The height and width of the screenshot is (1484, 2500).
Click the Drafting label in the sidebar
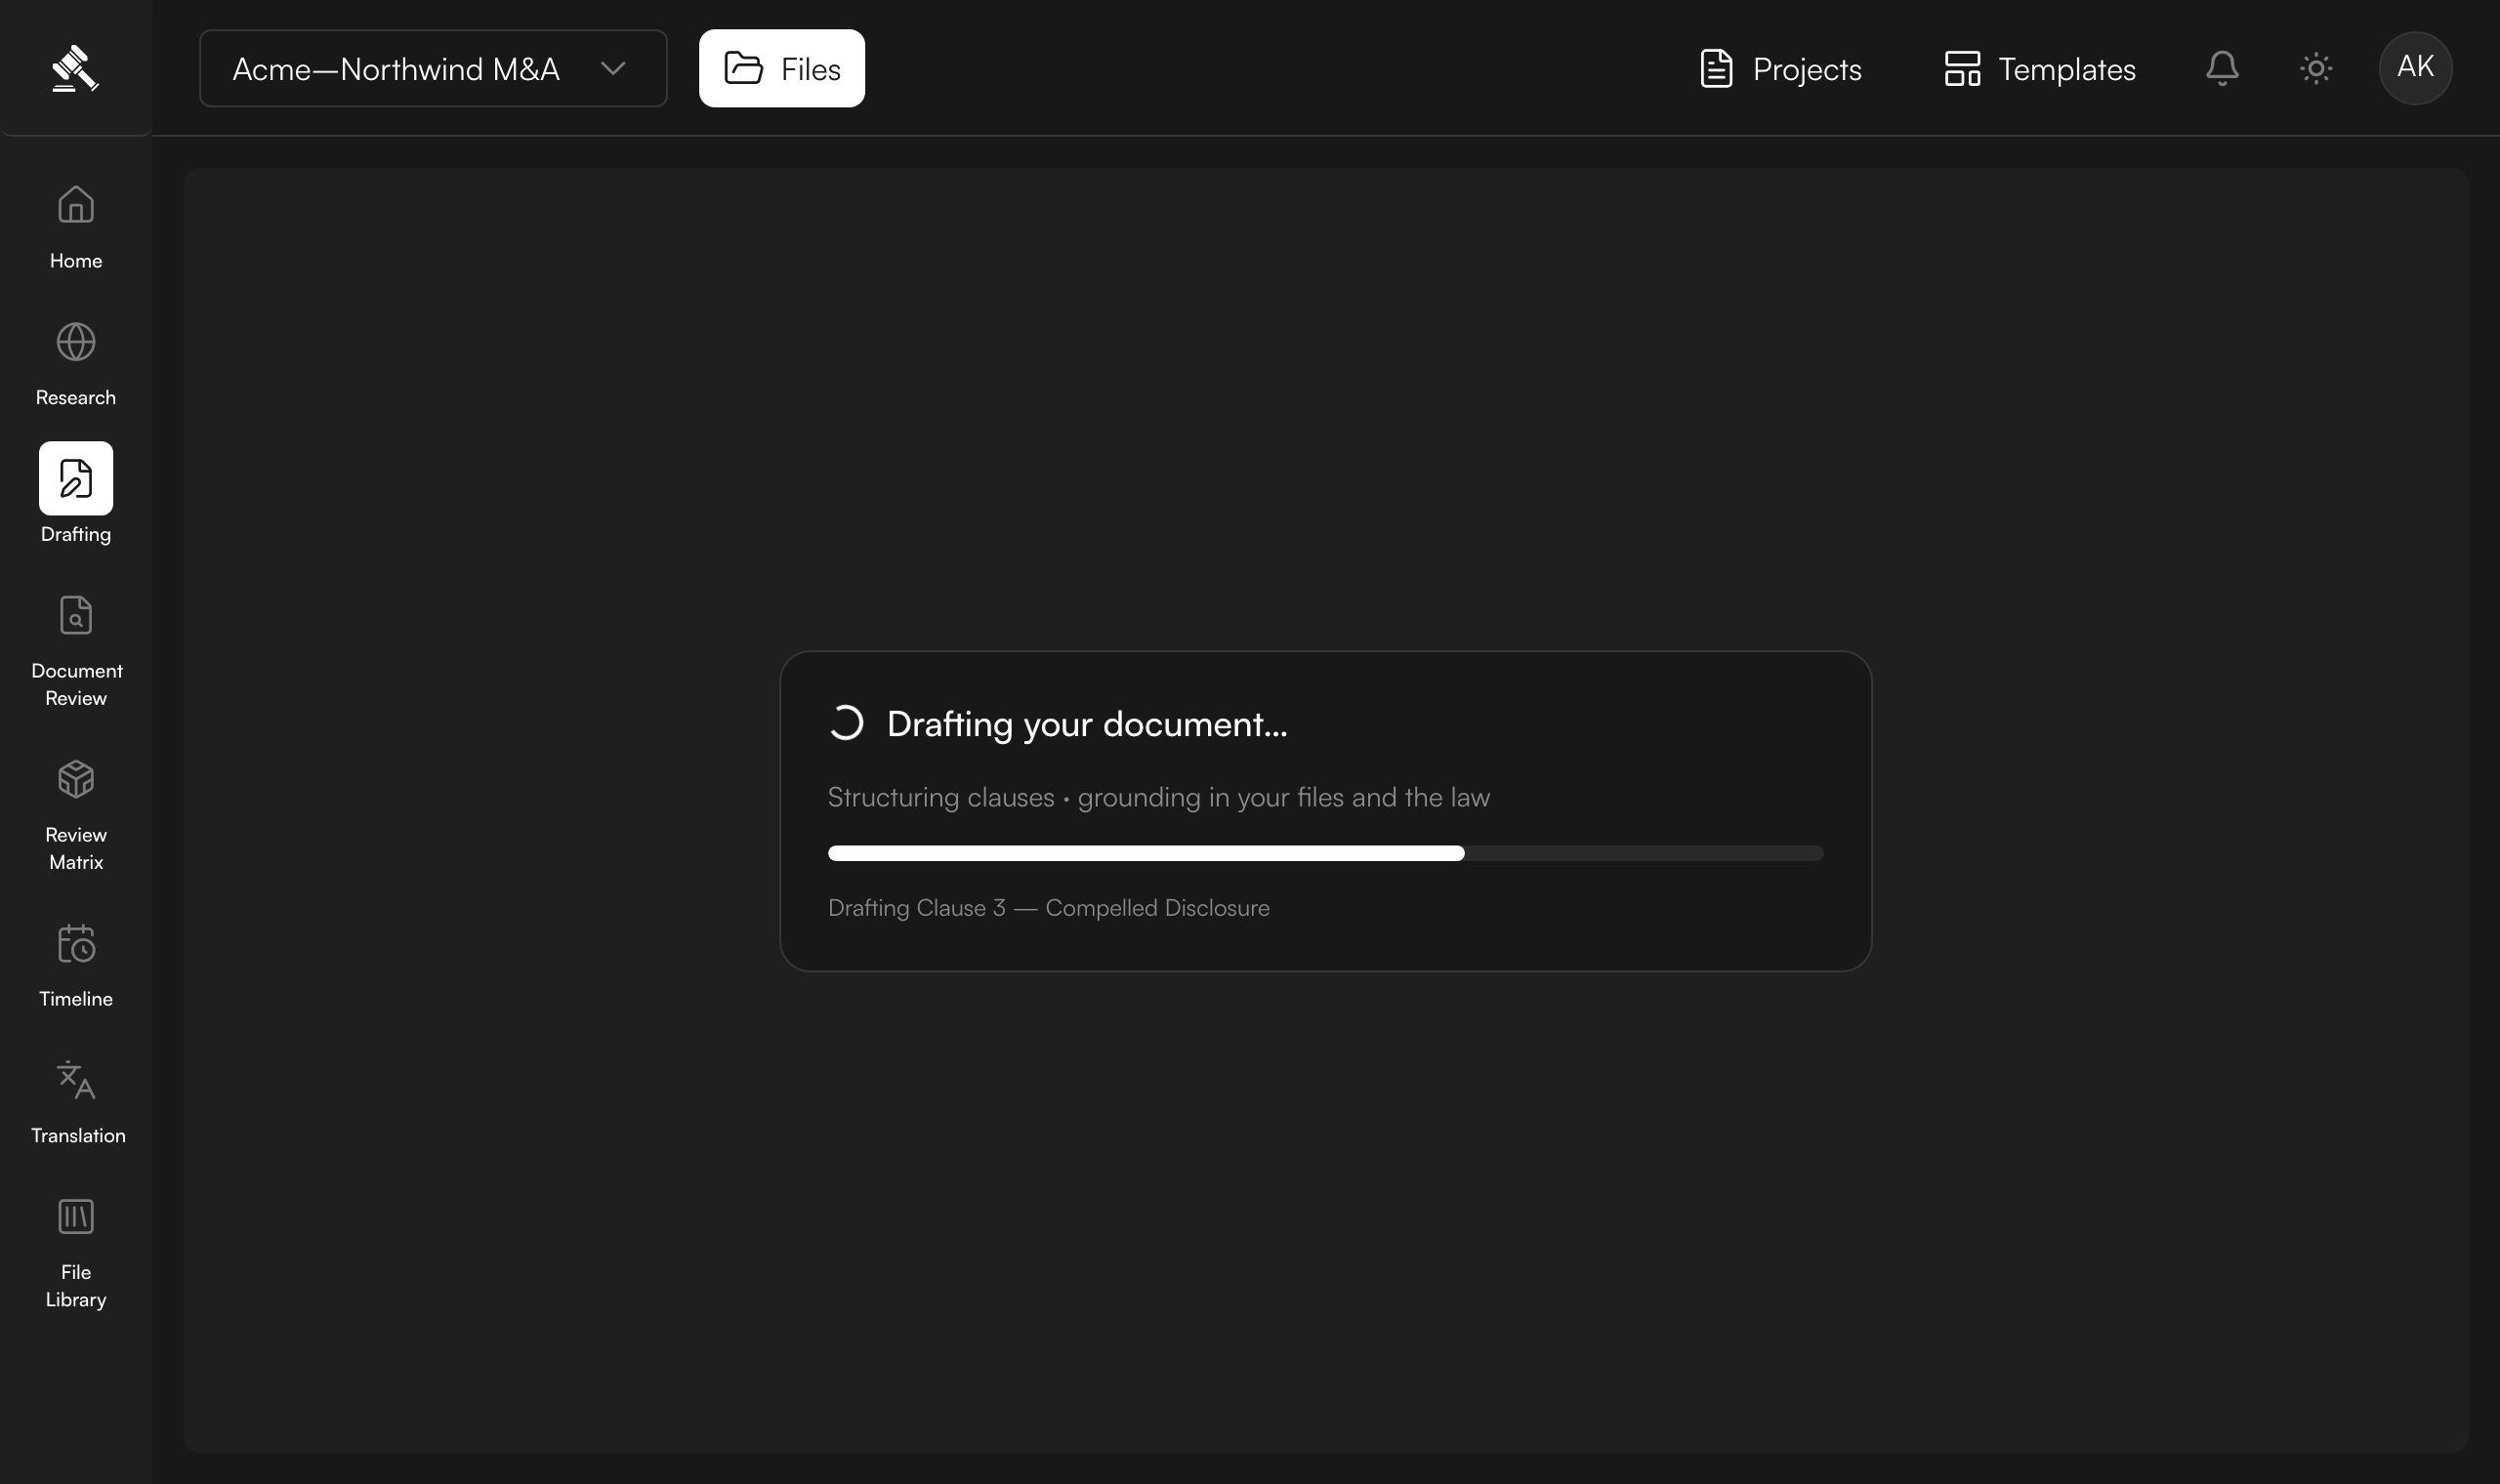click(76, 534)
